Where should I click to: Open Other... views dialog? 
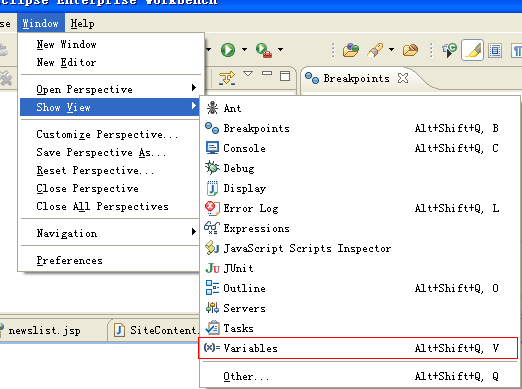(360, 376)
